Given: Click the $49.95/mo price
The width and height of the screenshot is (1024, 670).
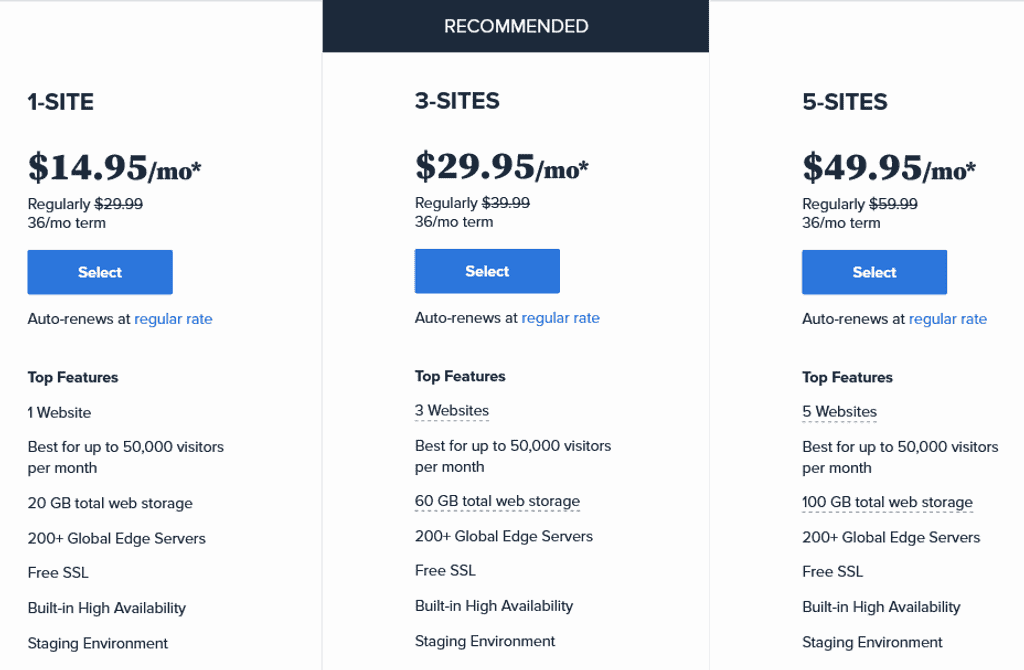Looking at the screenshot, I should pyautogui.click(x=889, y=168).
